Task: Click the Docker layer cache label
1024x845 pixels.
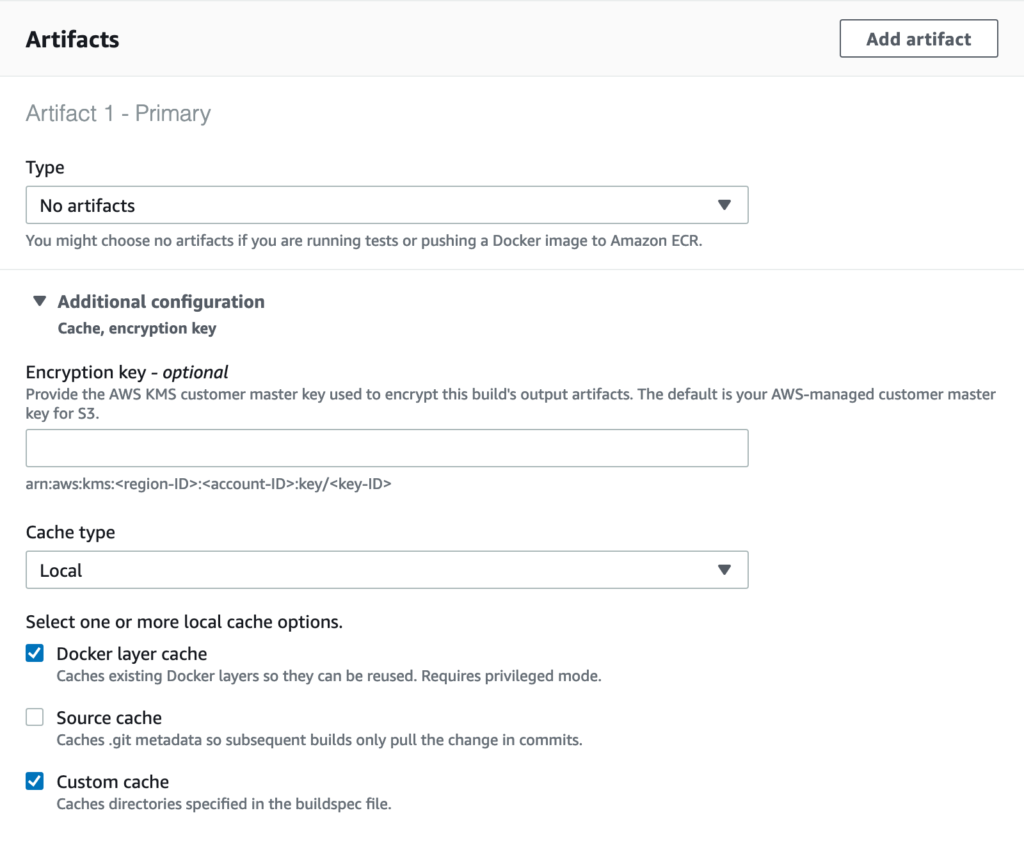Action: 132,654
